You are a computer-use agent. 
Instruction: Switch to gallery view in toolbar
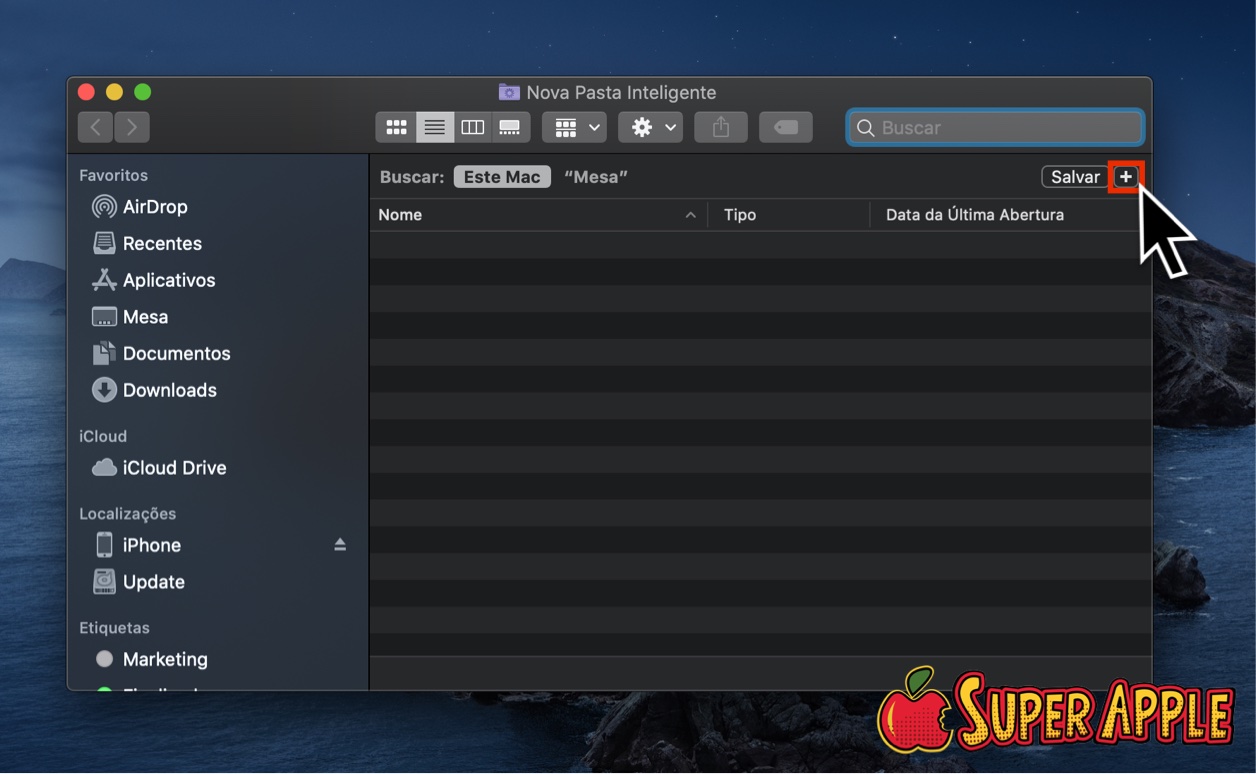(x=510, y=128)
